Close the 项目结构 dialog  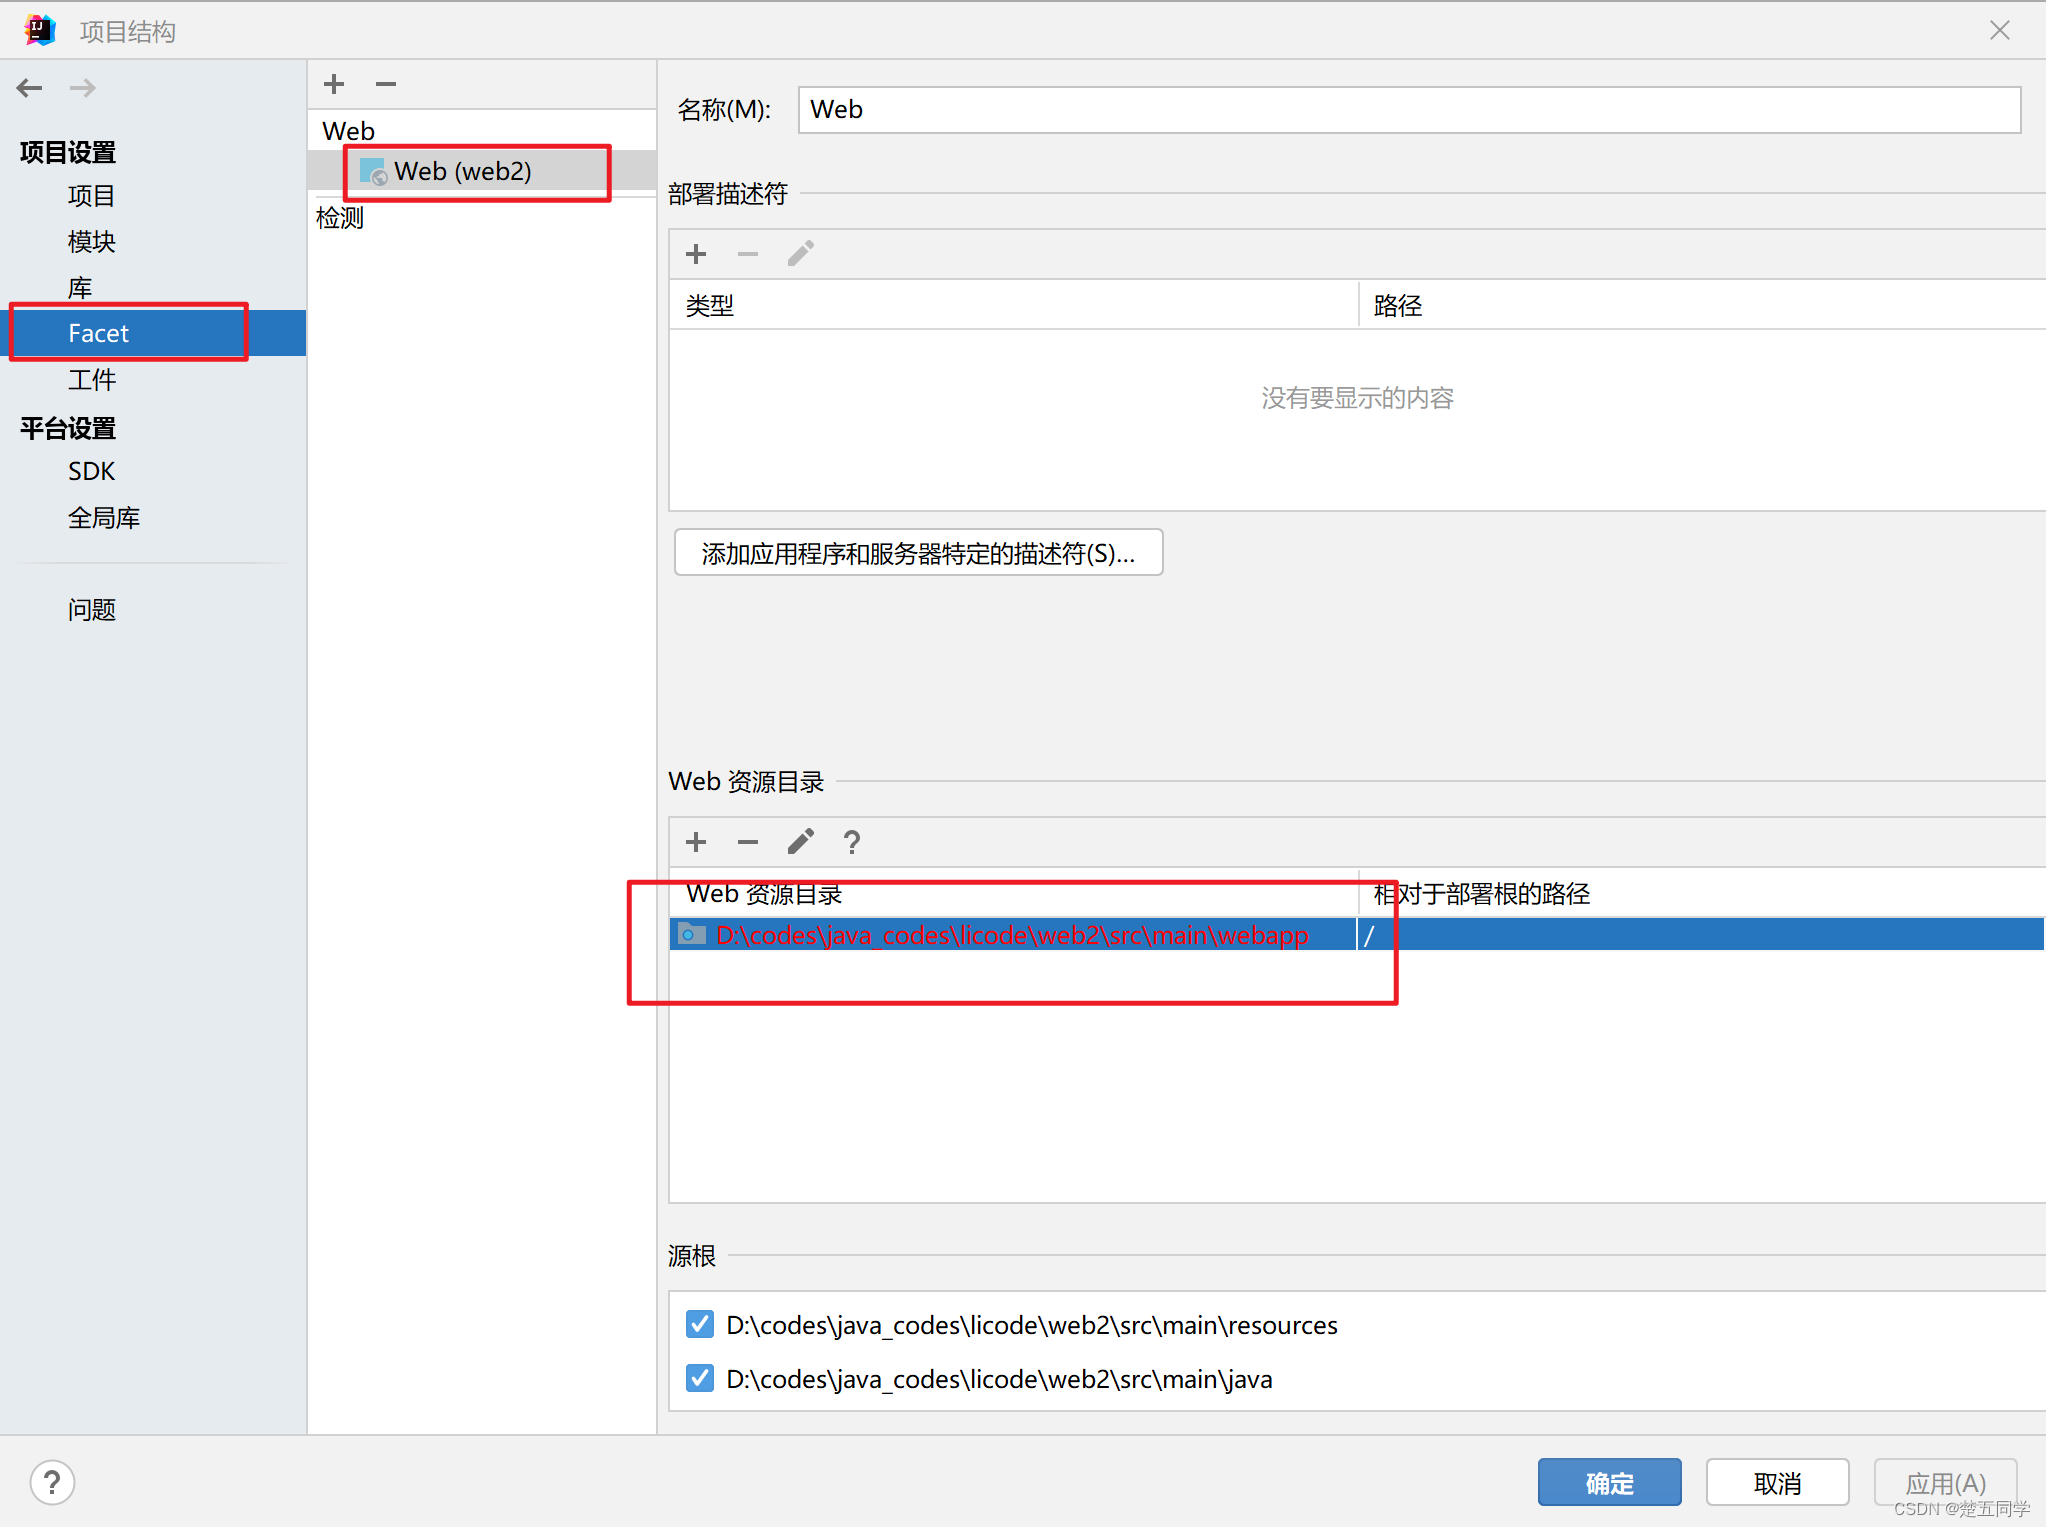coord(2000,30)
